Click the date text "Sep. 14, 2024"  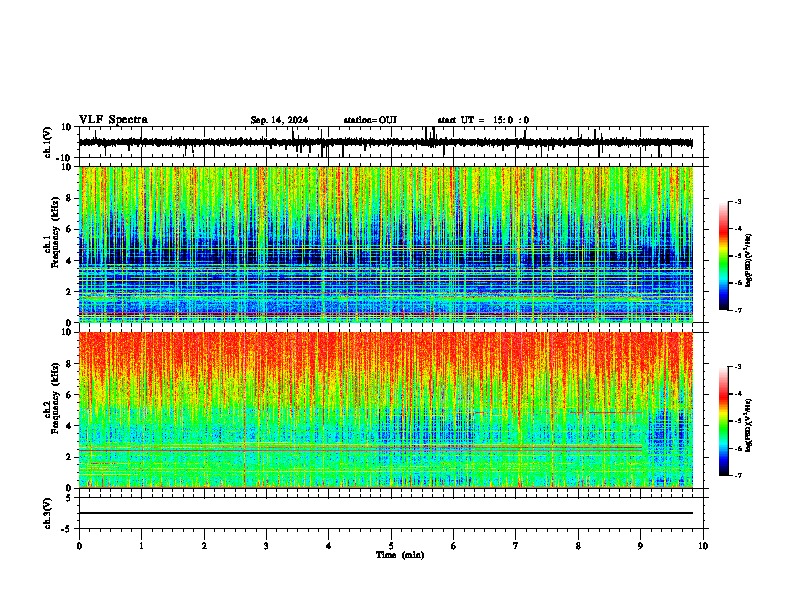tap(279, 120)
